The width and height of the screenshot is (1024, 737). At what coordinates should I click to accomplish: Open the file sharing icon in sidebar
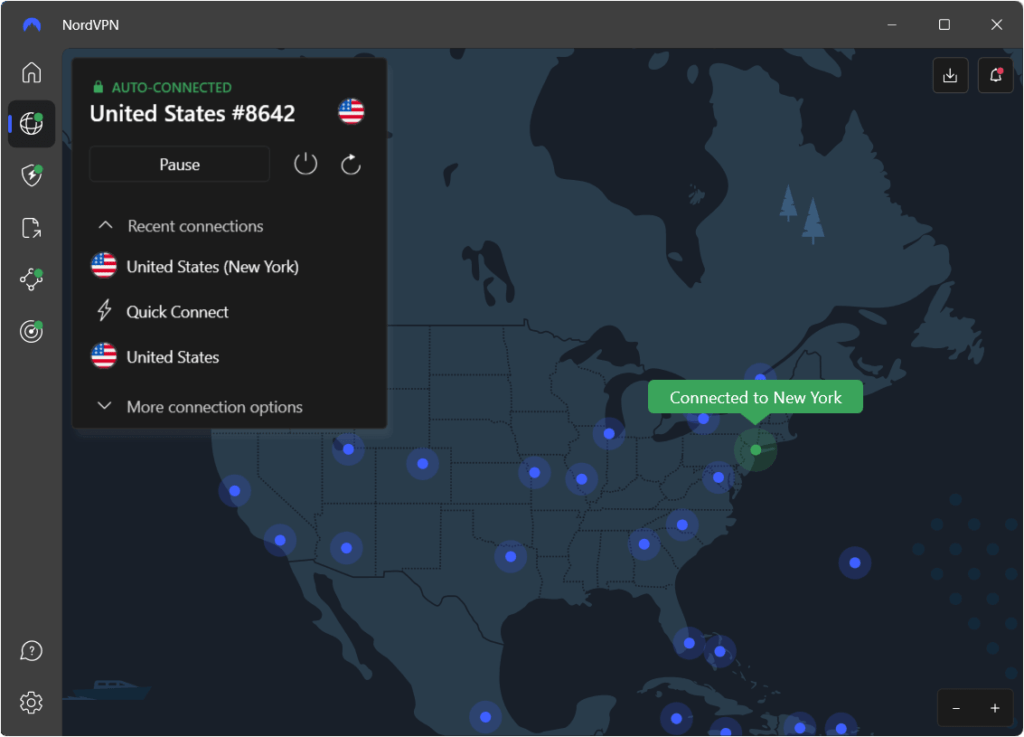[x=31, y=228]
